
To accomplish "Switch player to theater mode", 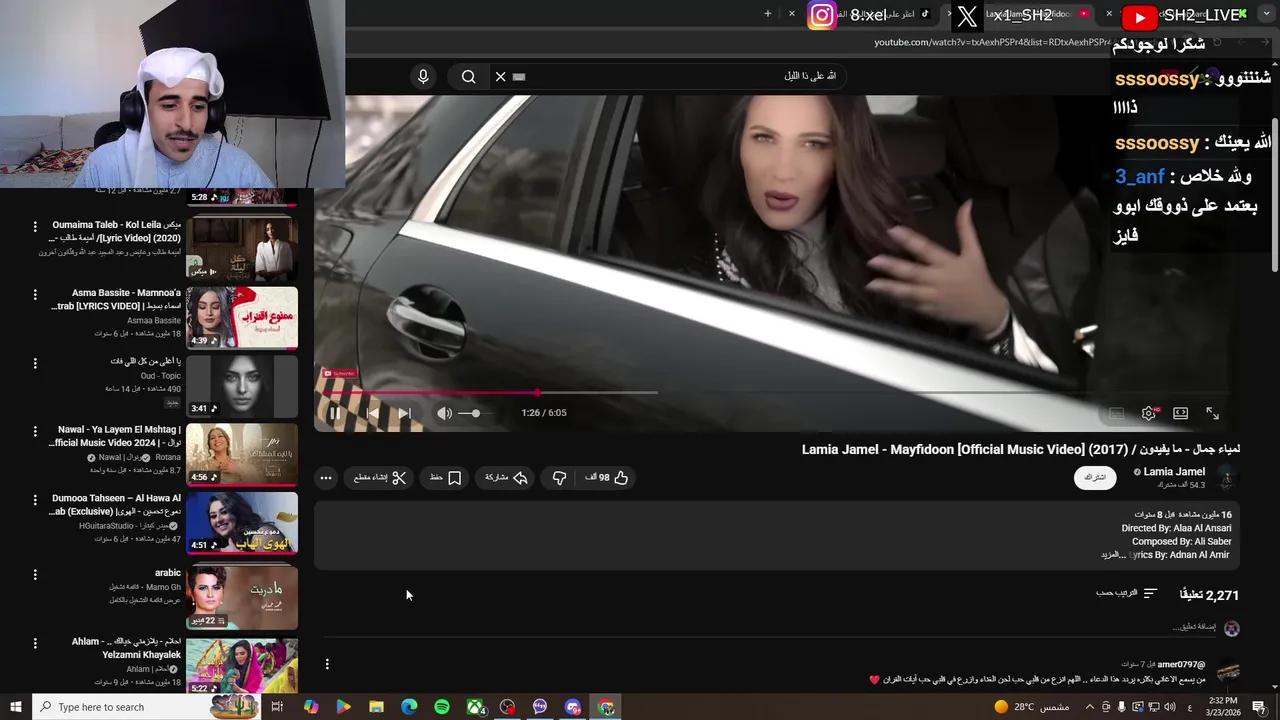I will coord(1181,413).
